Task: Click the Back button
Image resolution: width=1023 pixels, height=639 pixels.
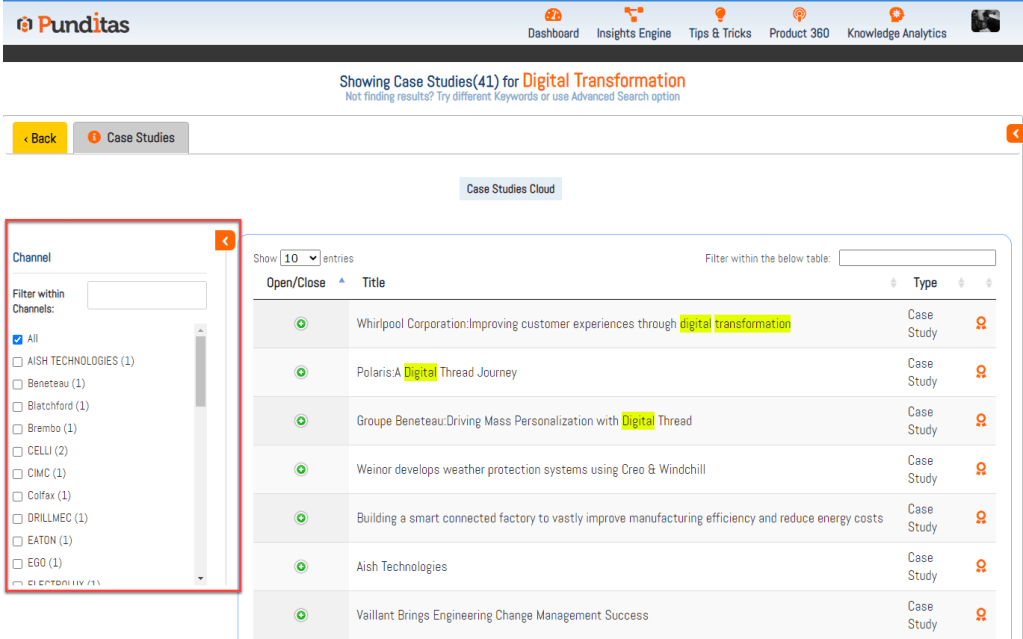Action: 40,138
